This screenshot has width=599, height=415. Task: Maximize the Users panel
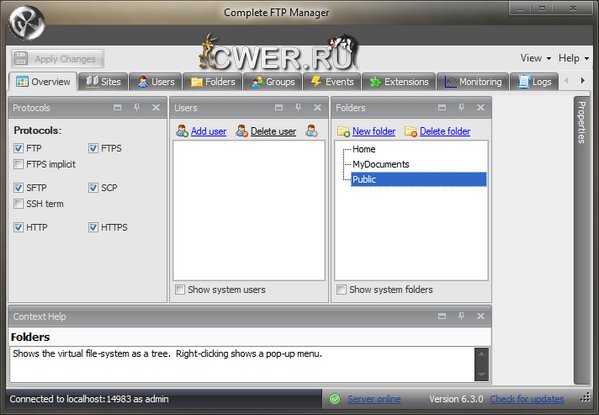pyautogui.click(x=279, y=107)
